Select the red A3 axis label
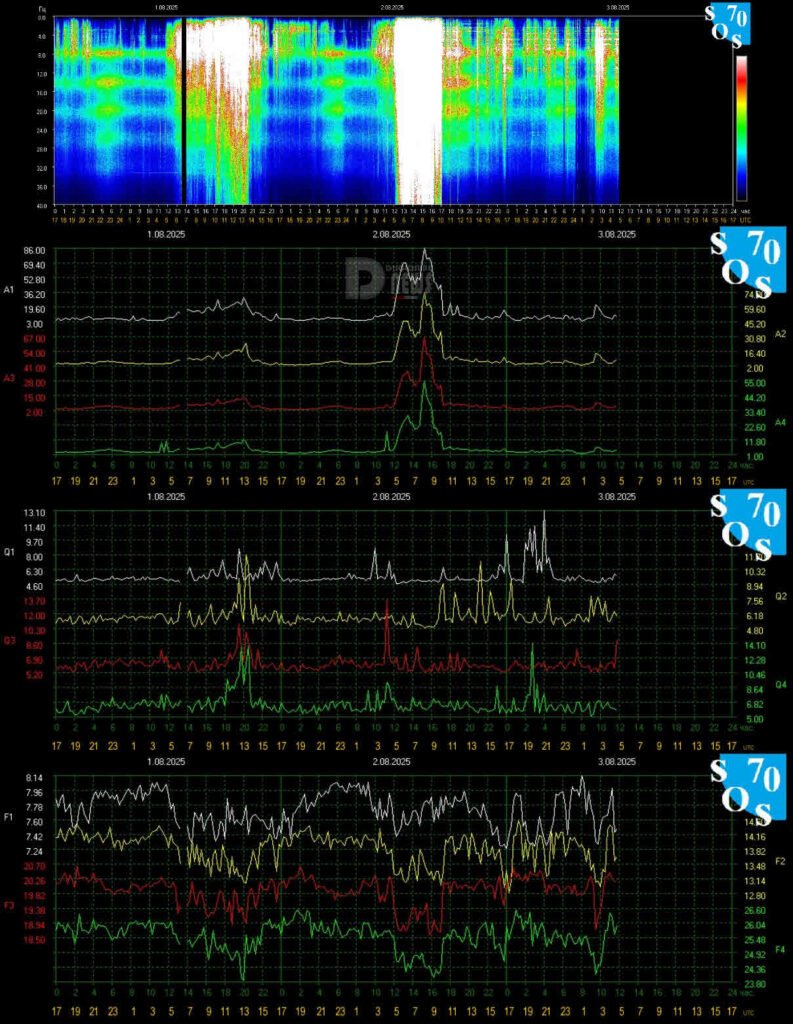 (9, 378)
